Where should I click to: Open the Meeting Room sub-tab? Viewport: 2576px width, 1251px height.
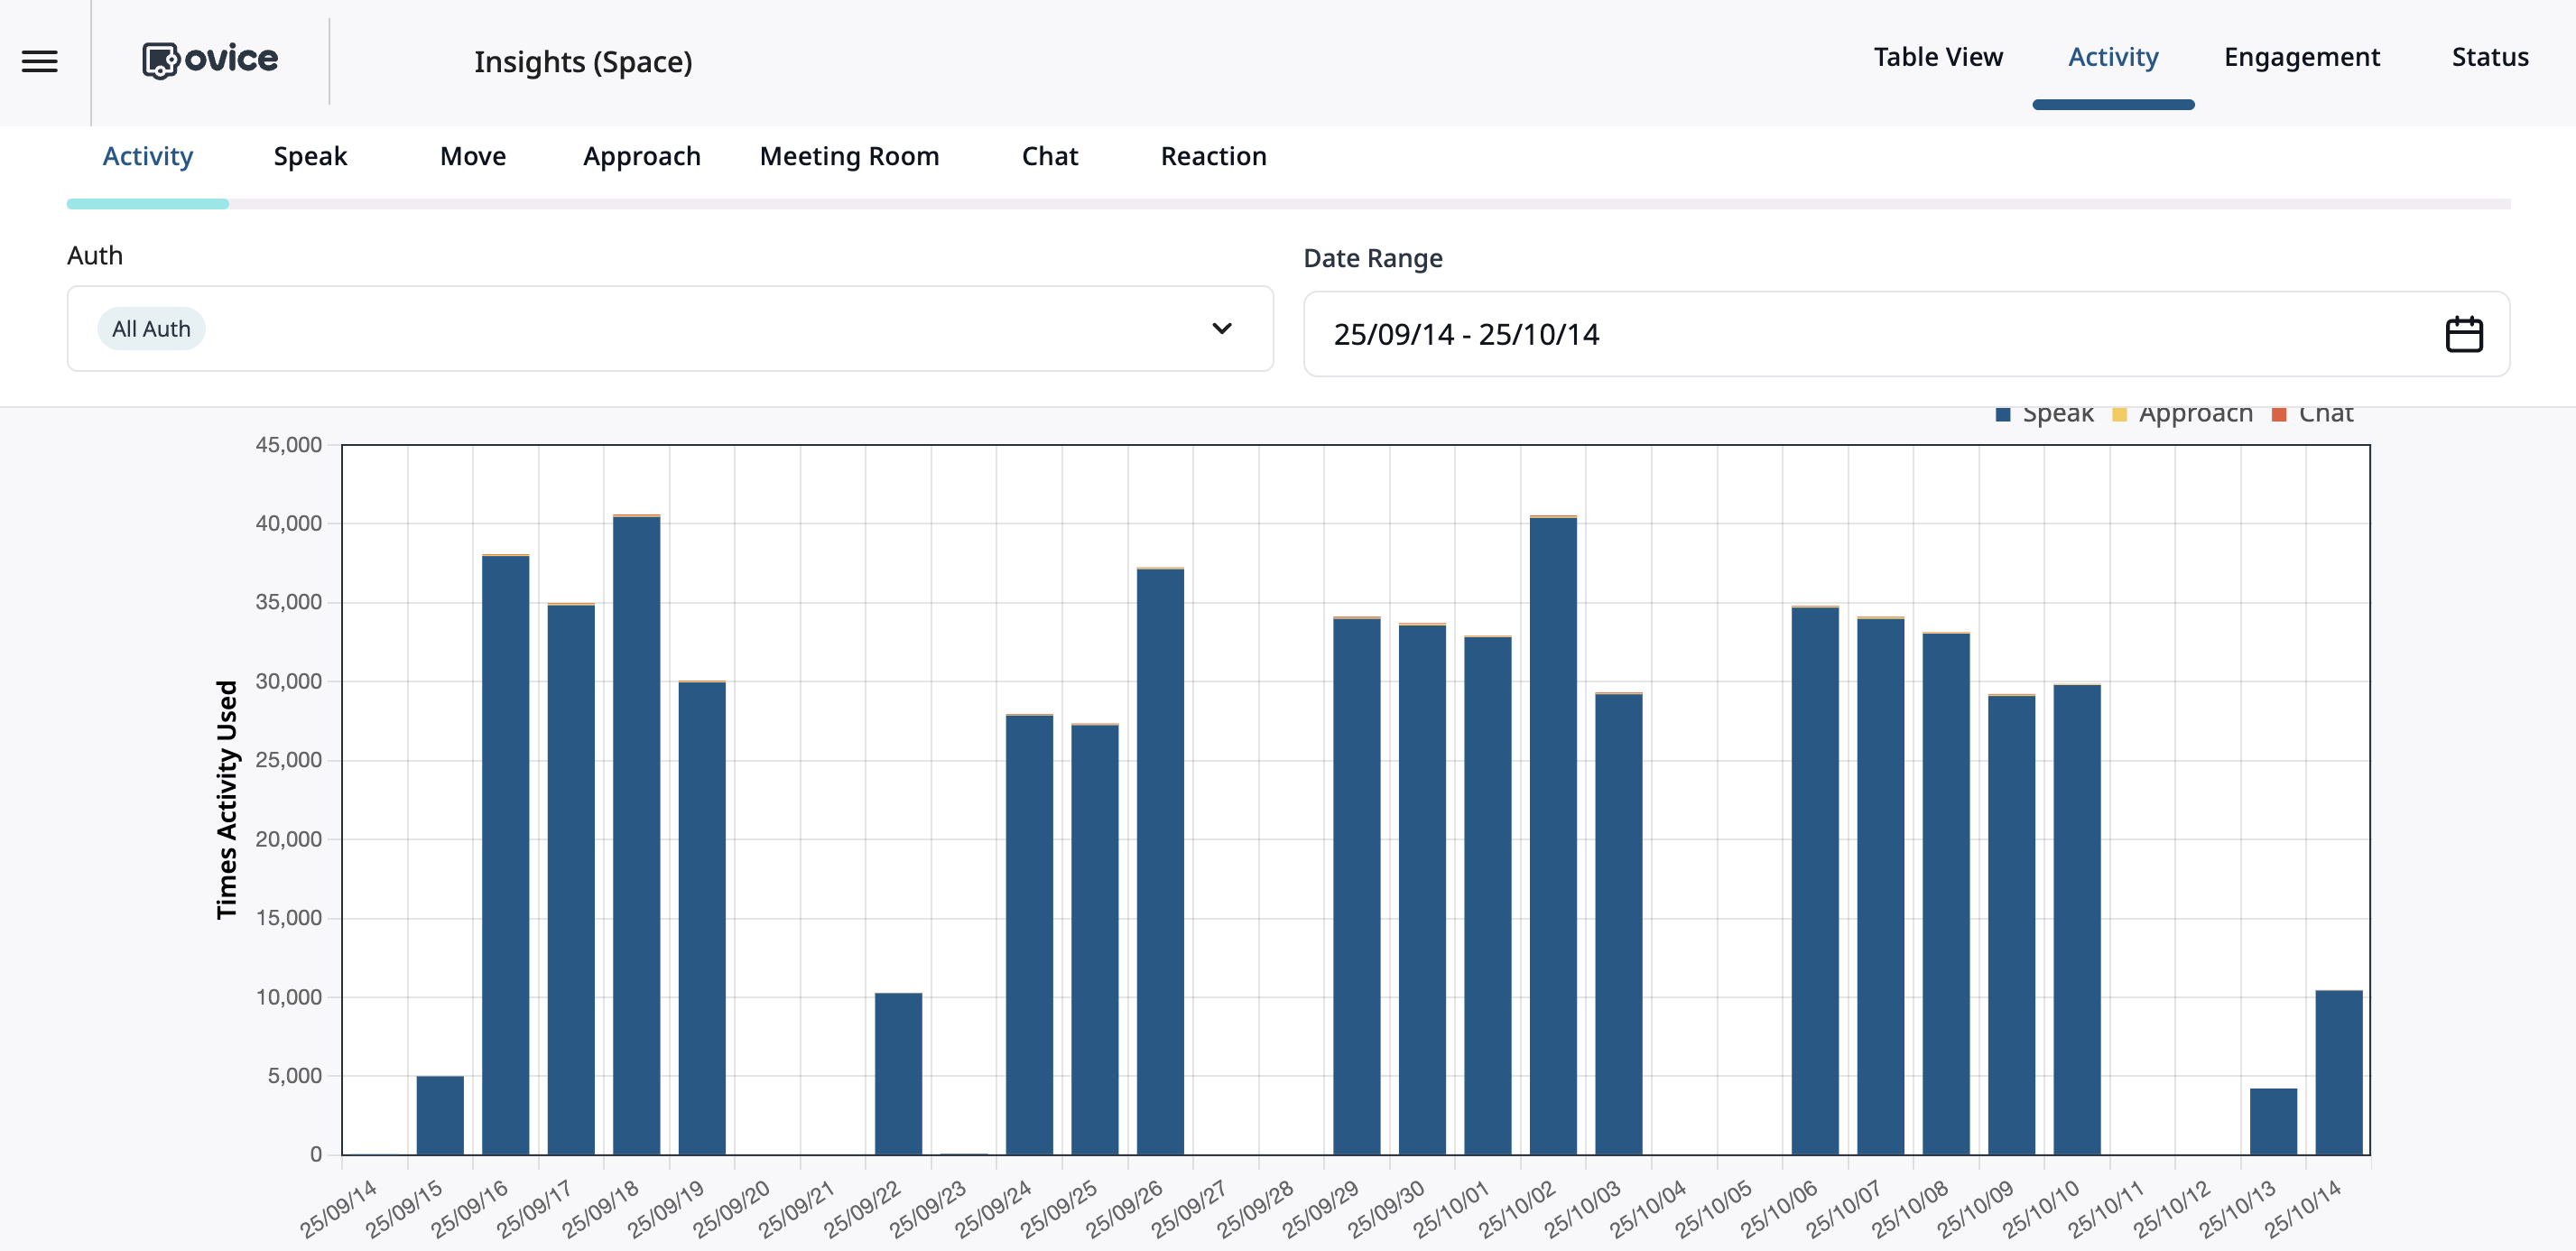coord(849,156)
